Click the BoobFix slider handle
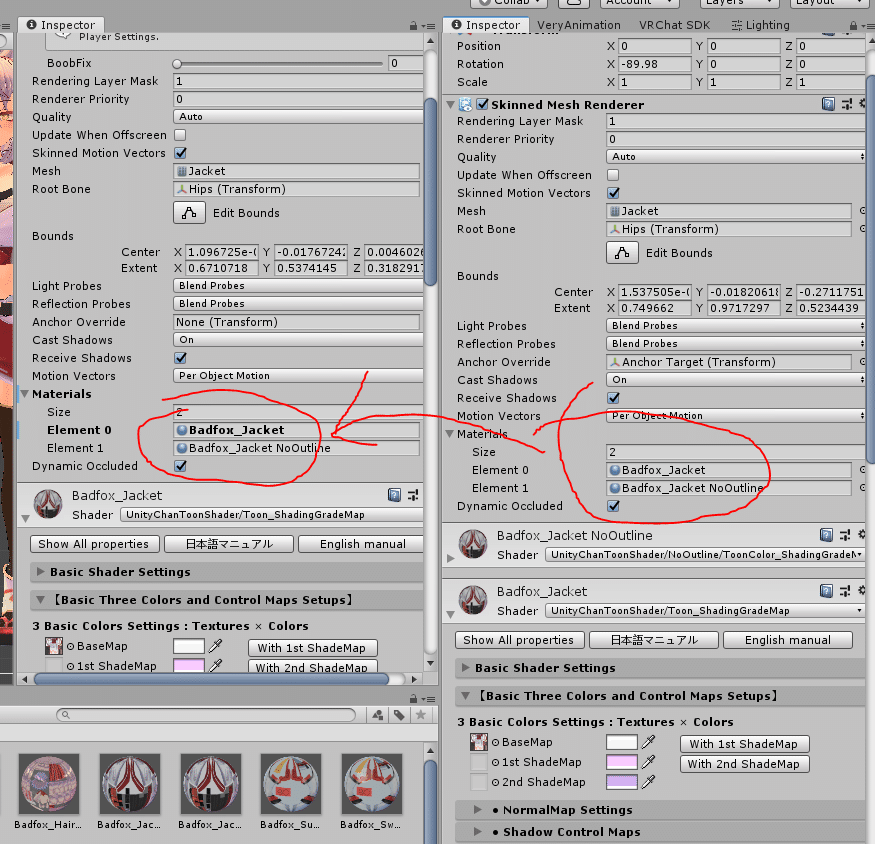The image size is (875, 844). pyautogui.click(x=177, y=64)
